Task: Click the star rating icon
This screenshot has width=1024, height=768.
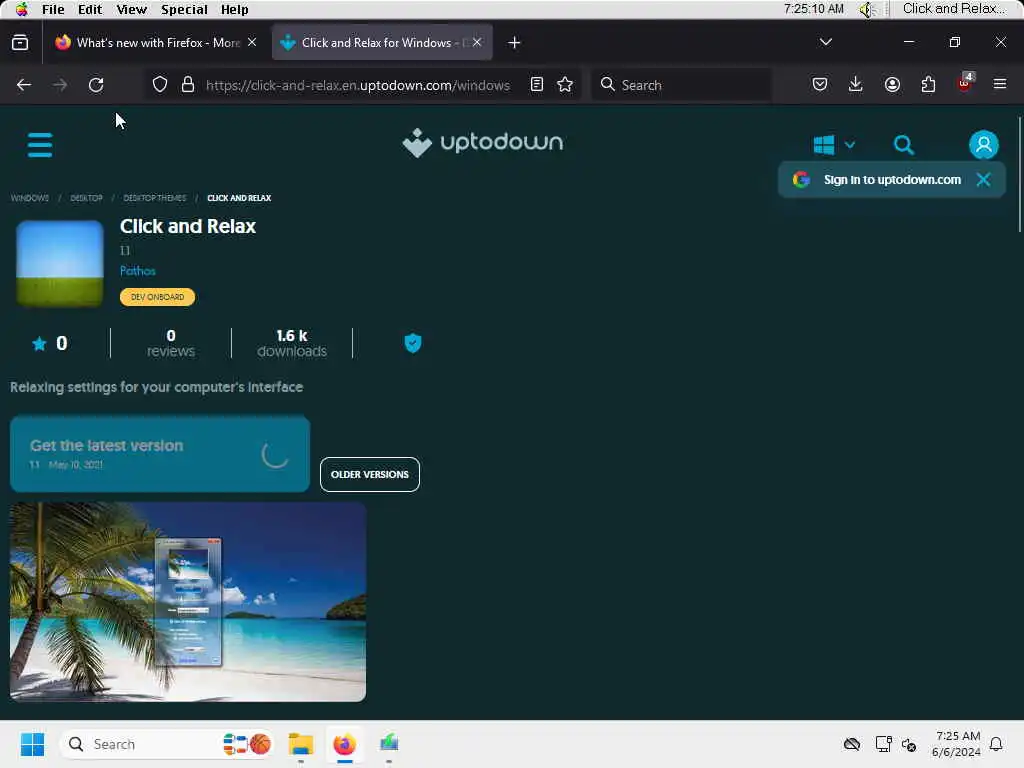Action: (x=39, y=344)
